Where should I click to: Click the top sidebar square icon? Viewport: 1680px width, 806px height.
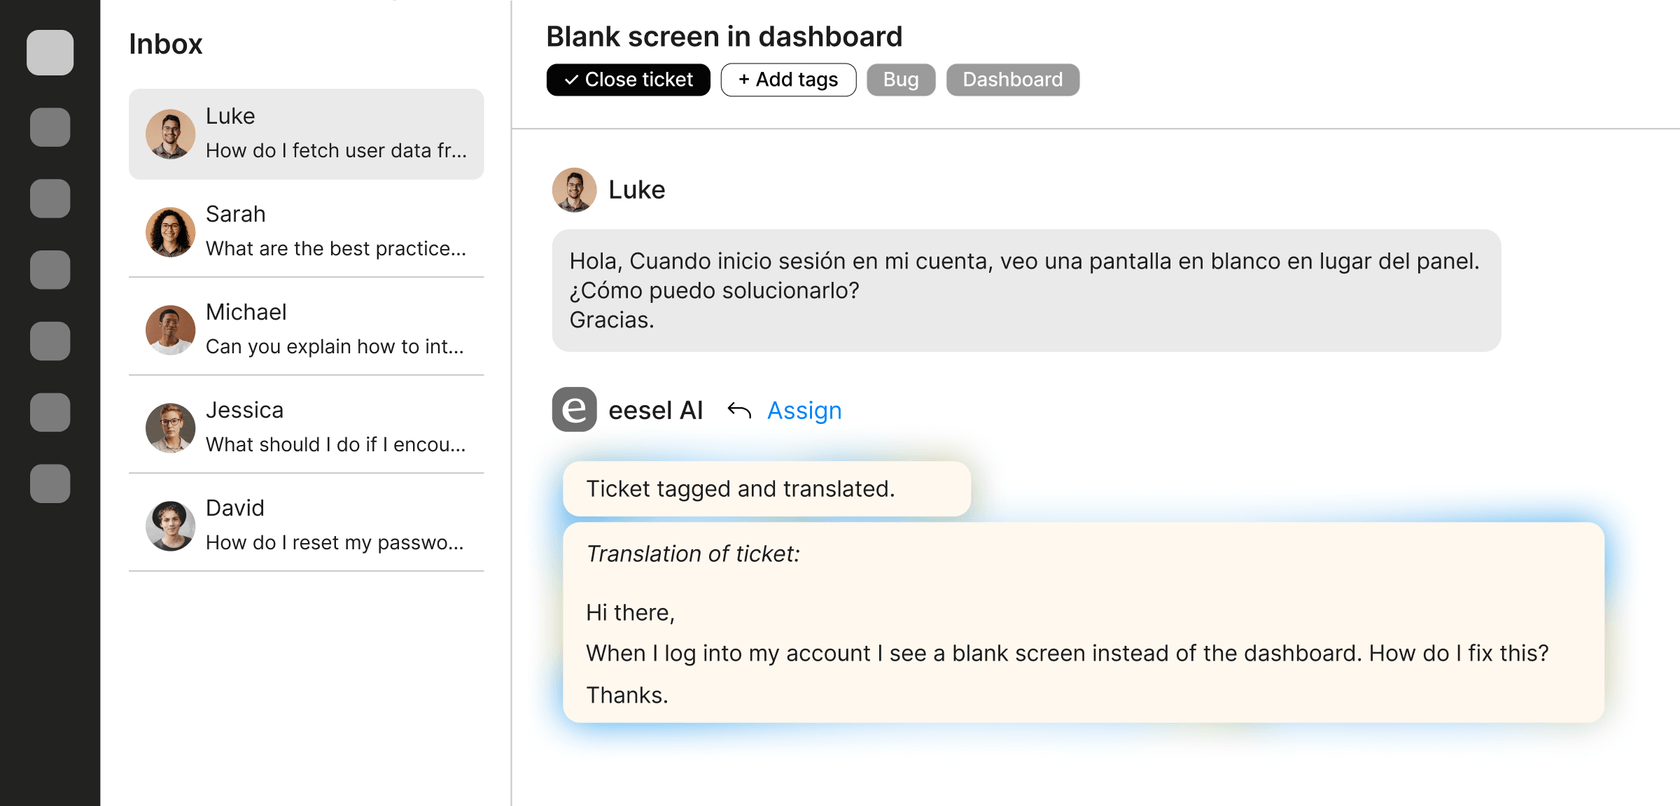[50, 52]
